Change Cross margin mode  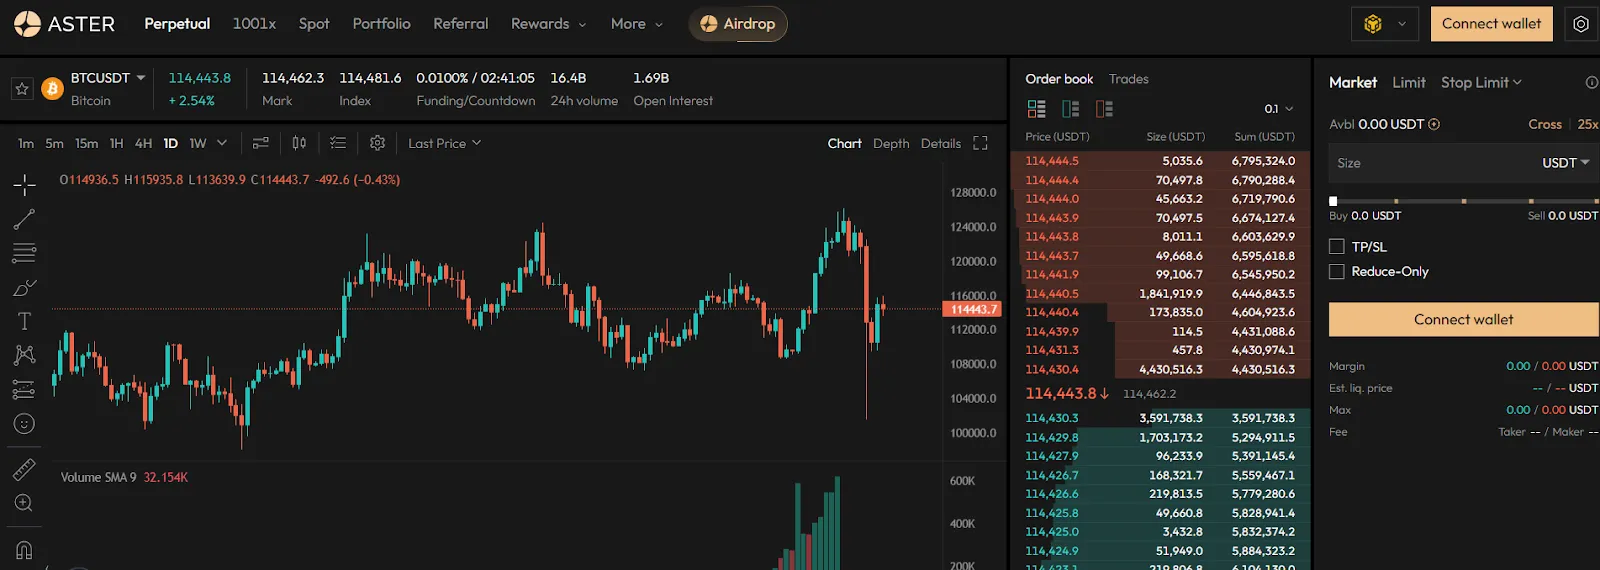coord(1545,124)
